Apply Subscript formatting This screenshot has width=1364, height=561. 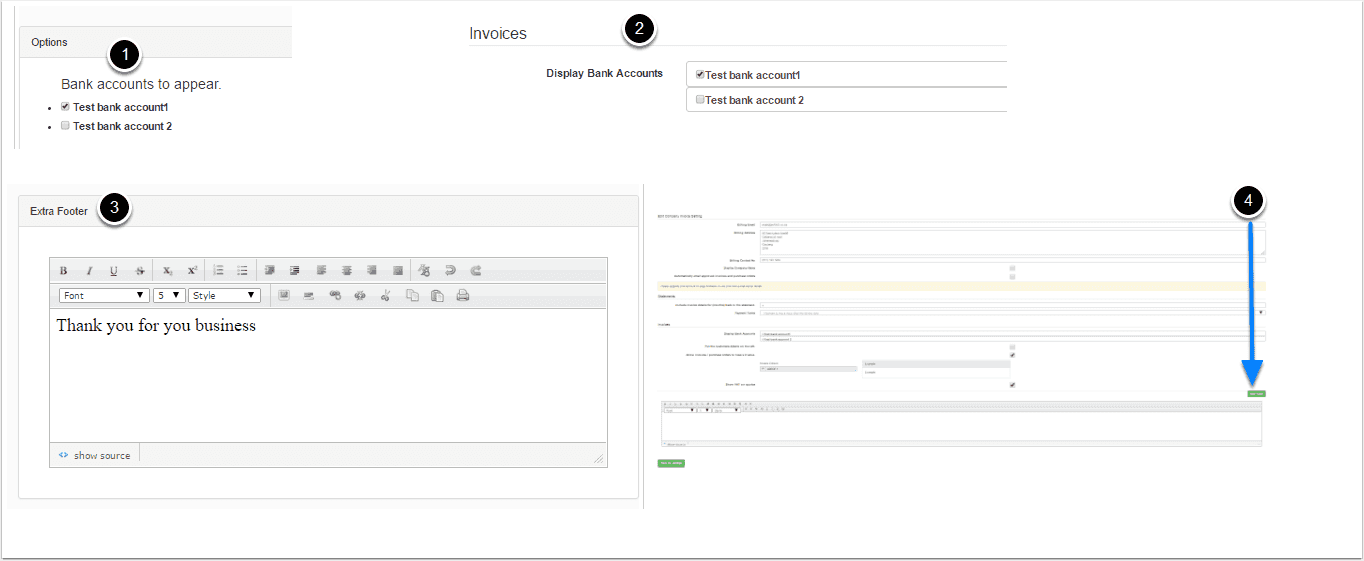(168, 270)
